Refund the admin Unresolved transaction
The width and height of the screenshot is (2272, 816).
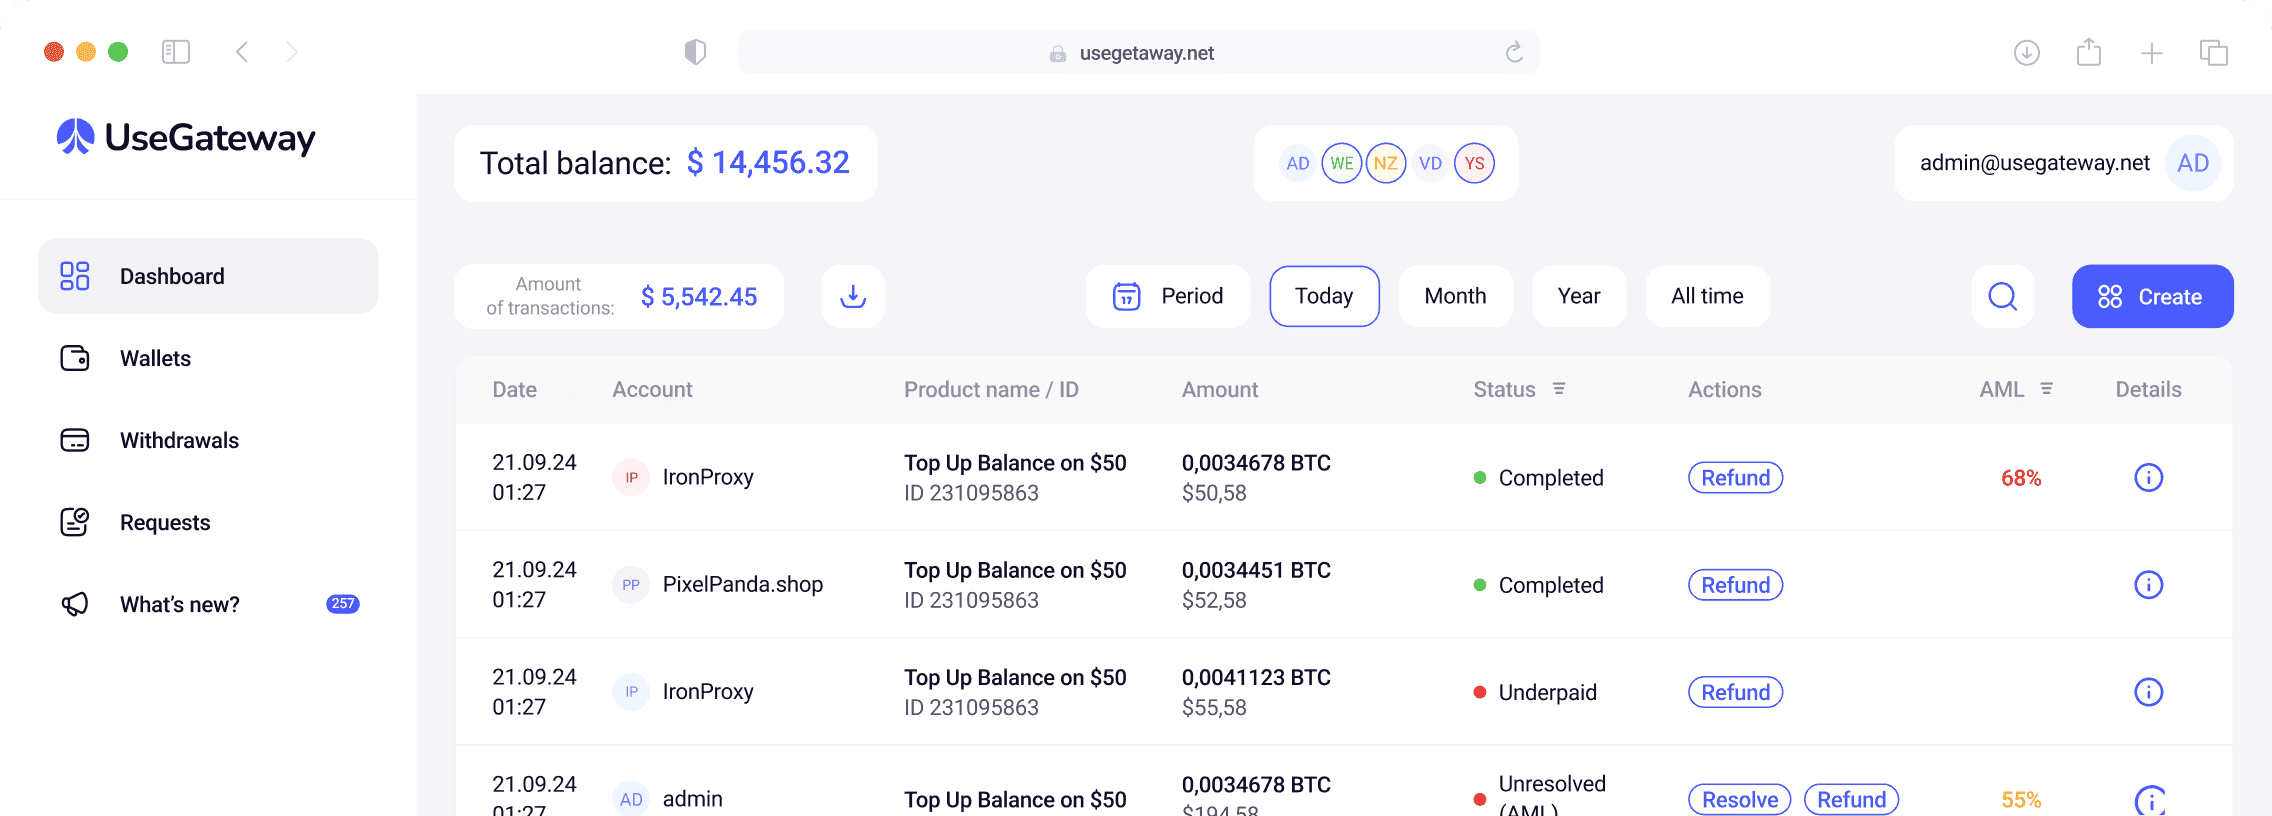coord(1852,800)
